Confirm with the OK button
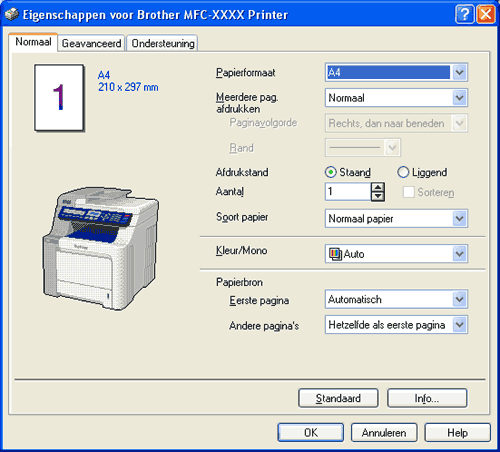The height and width of the screenshot is (452, 500). coord(311,433)
